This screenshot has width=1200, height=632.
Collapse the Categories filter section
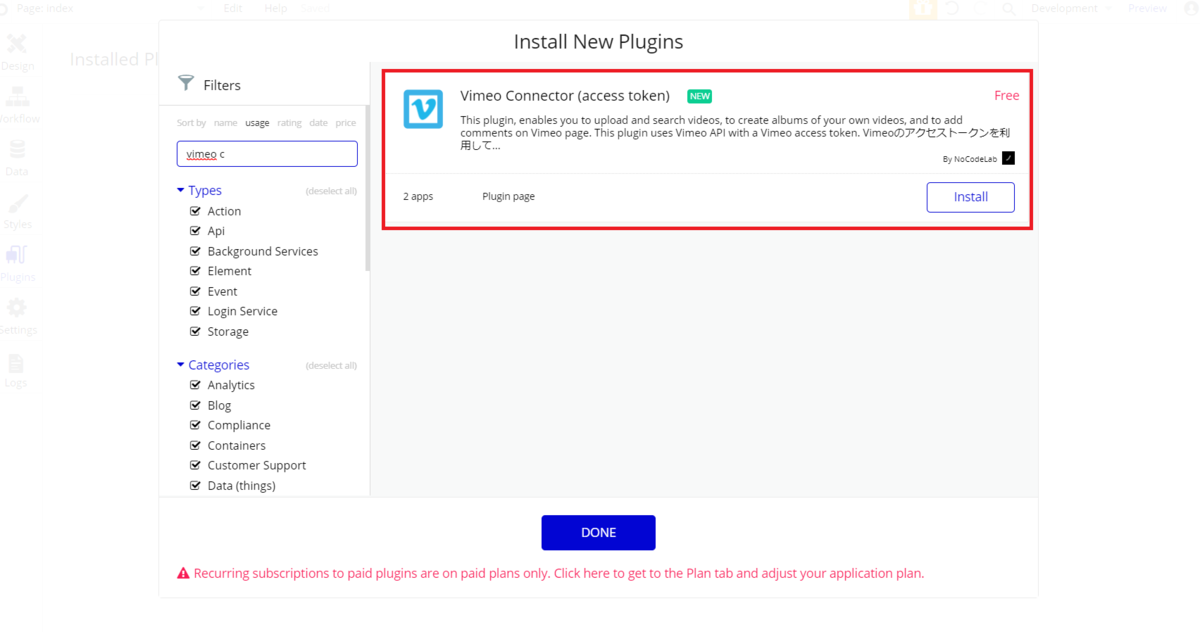click(213, 365)
